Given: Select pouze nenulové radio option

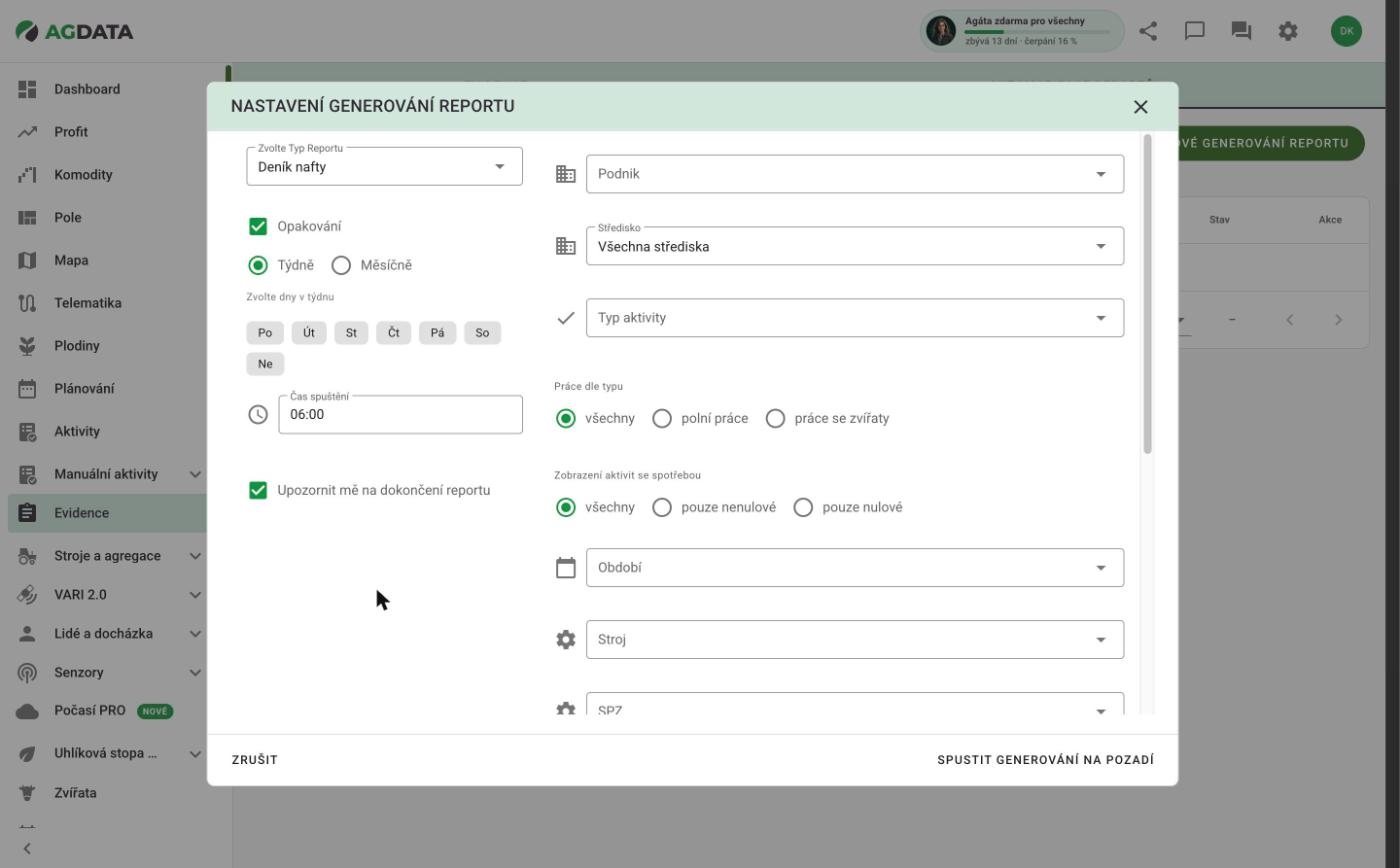Looking at the screenshot, I should click(662, 507).
